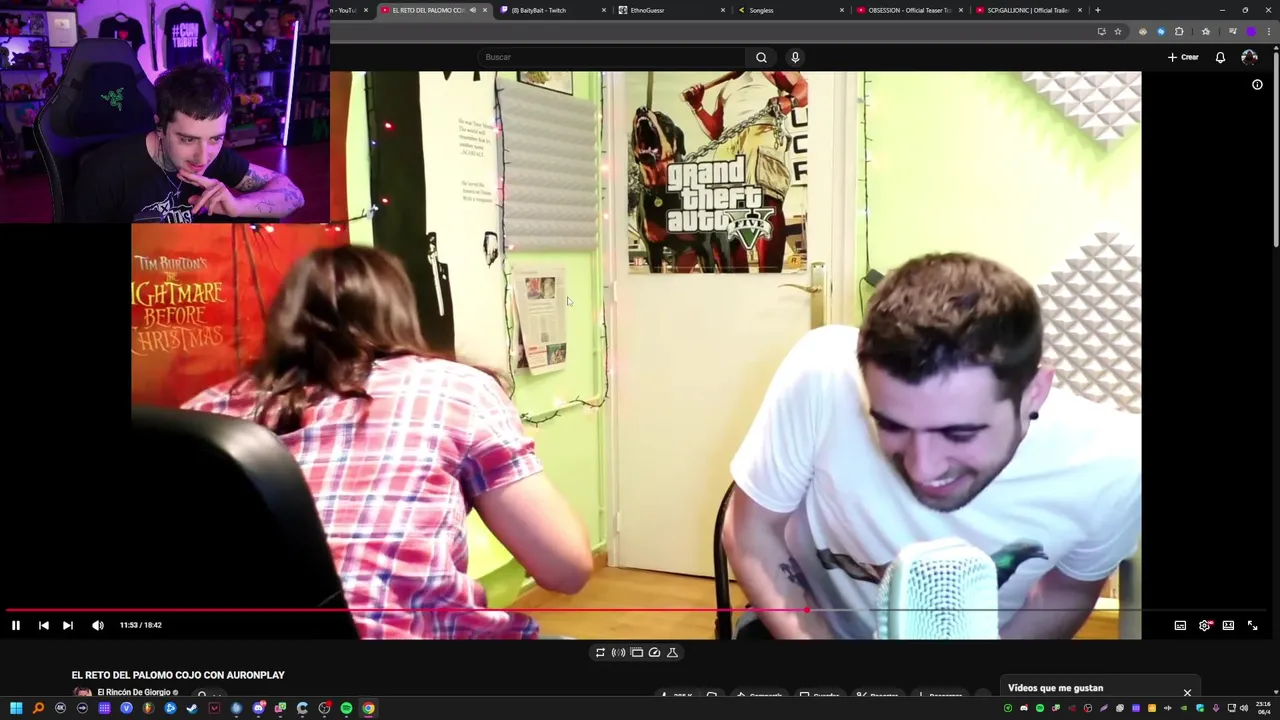Open the Crear menu
The image size is (1280, 720).
pos(1183,57)
